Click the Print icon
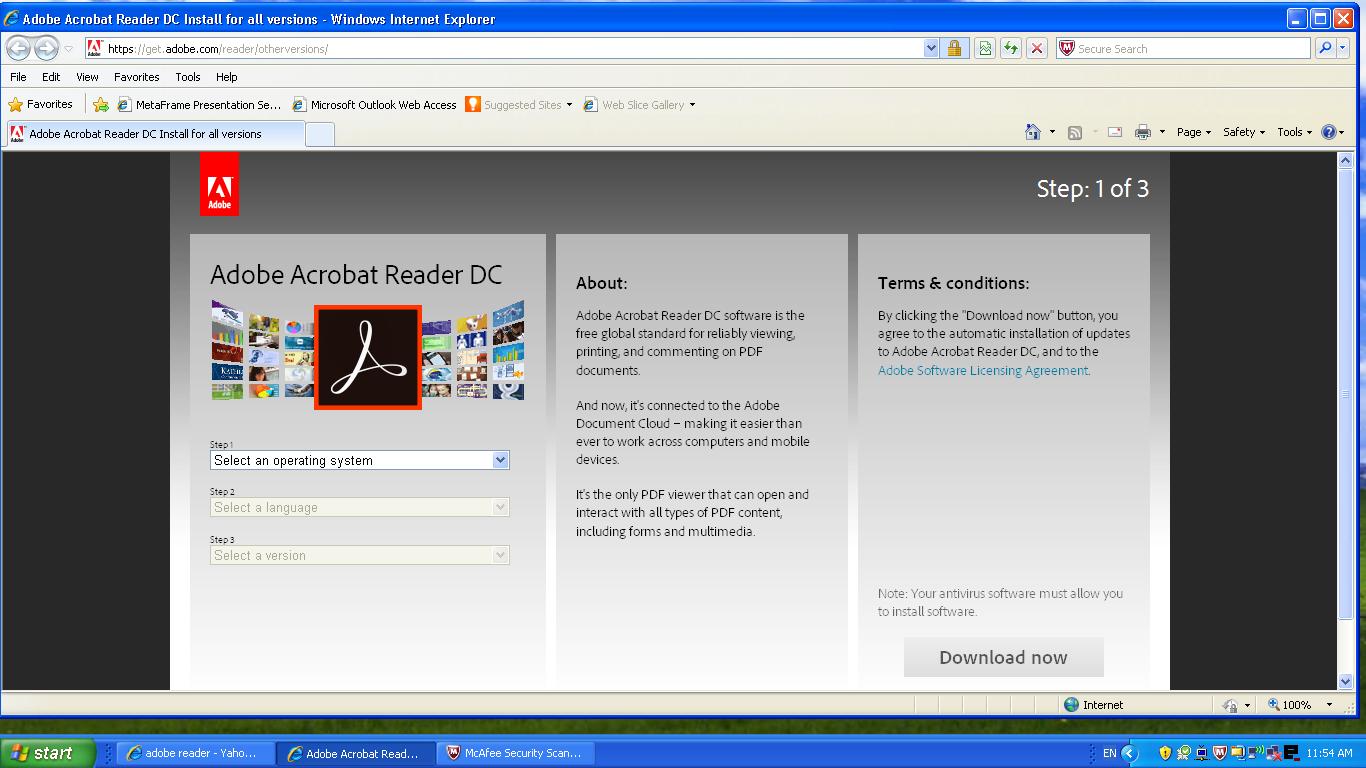This screenshot has width=1366, height=768. point(1143,132)
